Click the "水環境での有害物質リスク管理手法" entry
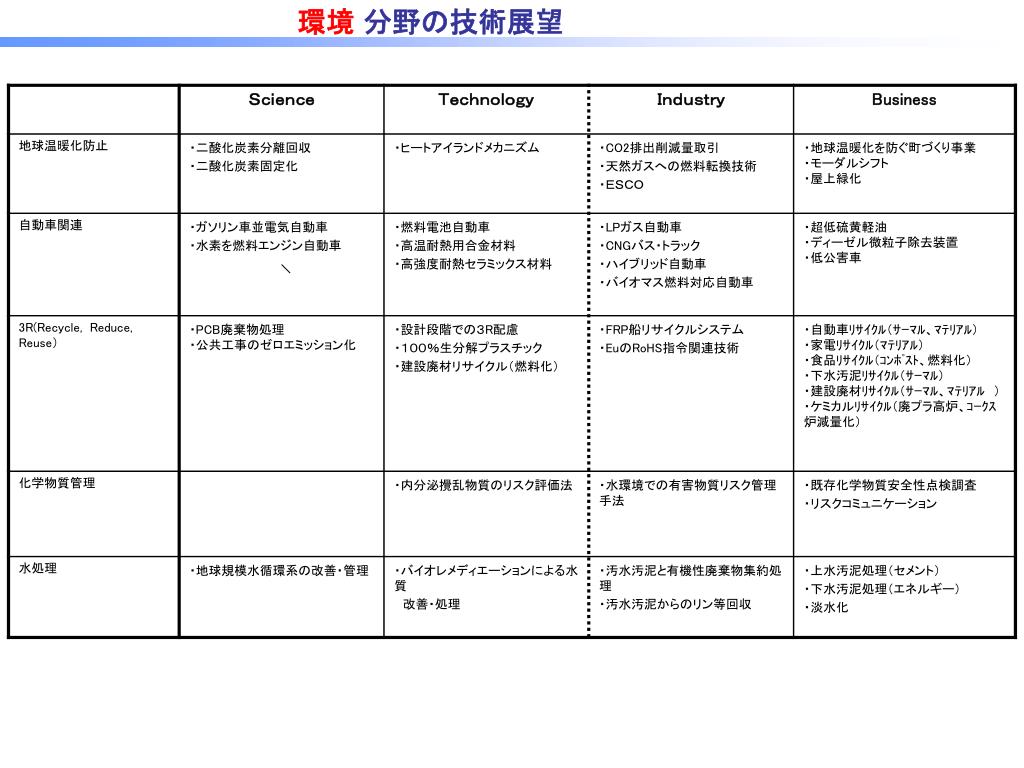 coord(688,493)
